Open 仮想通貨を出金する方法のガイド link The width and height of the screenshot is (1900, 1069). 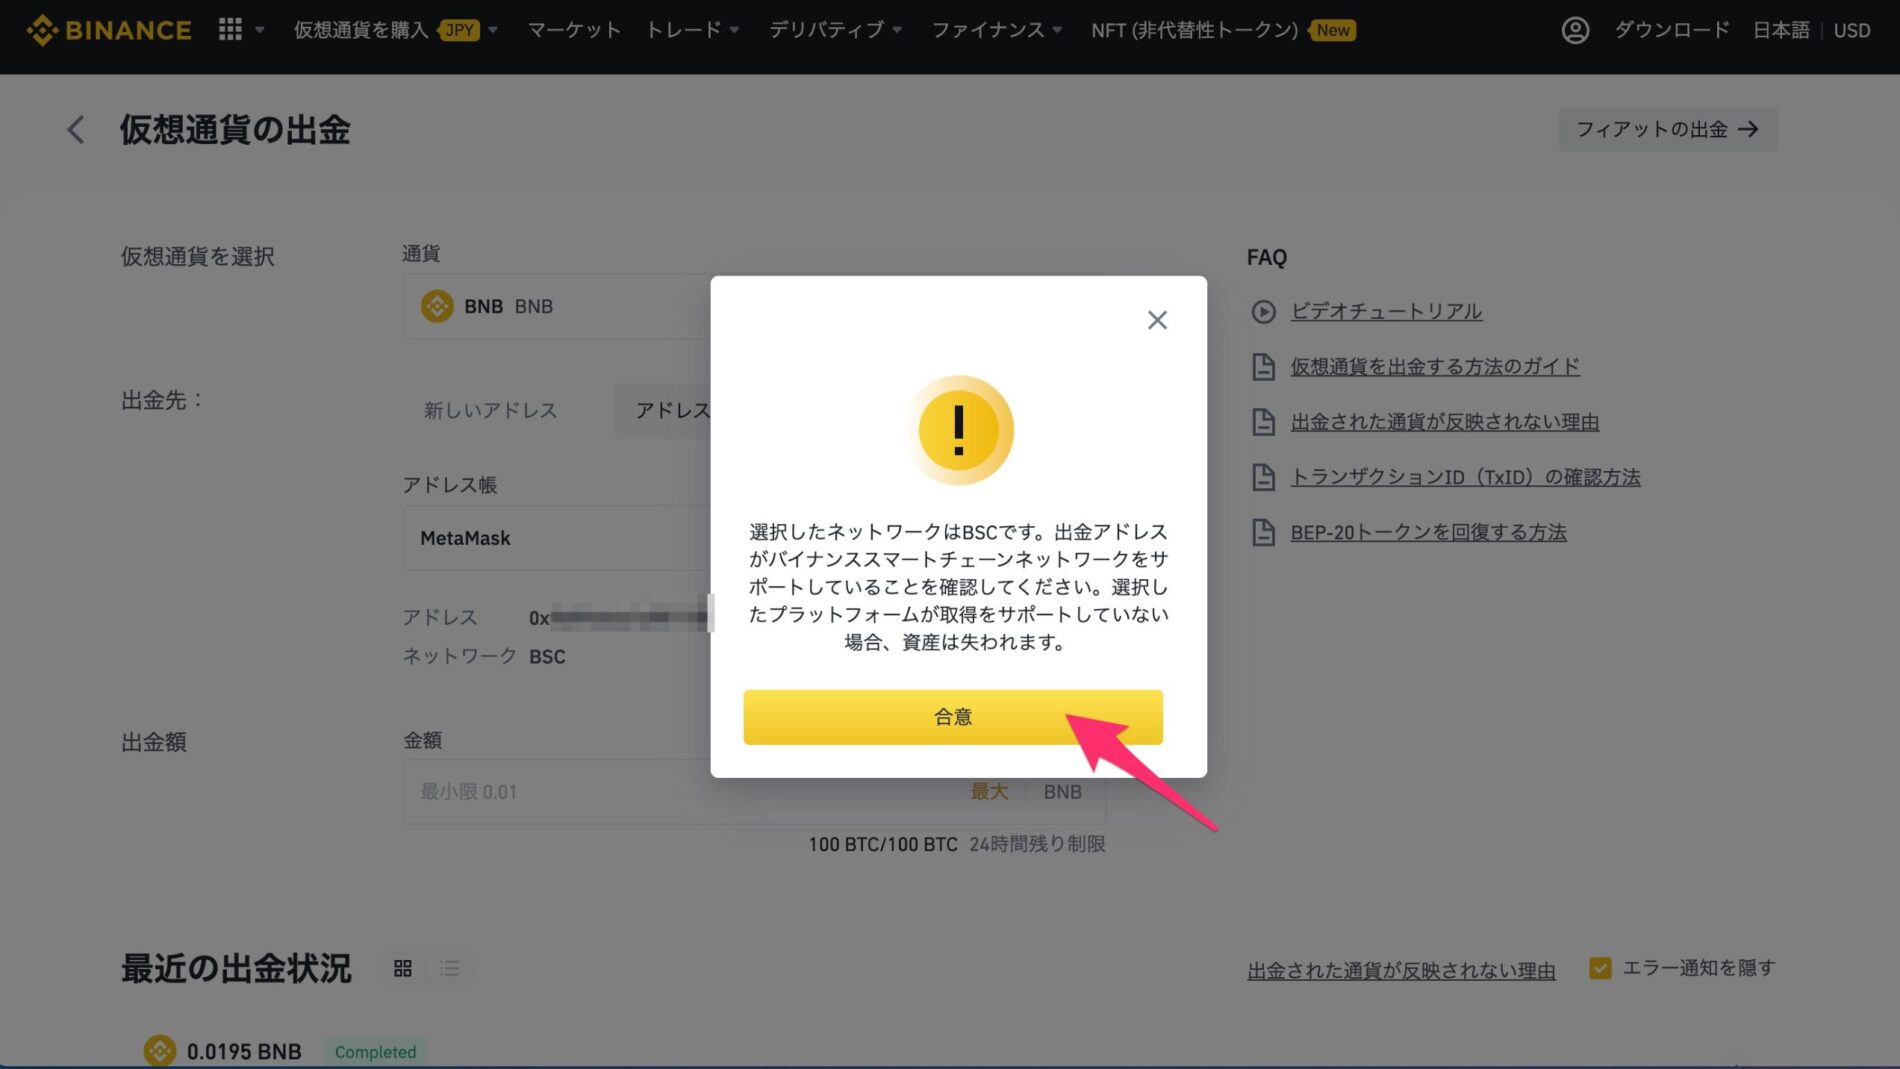(1435, 367)
